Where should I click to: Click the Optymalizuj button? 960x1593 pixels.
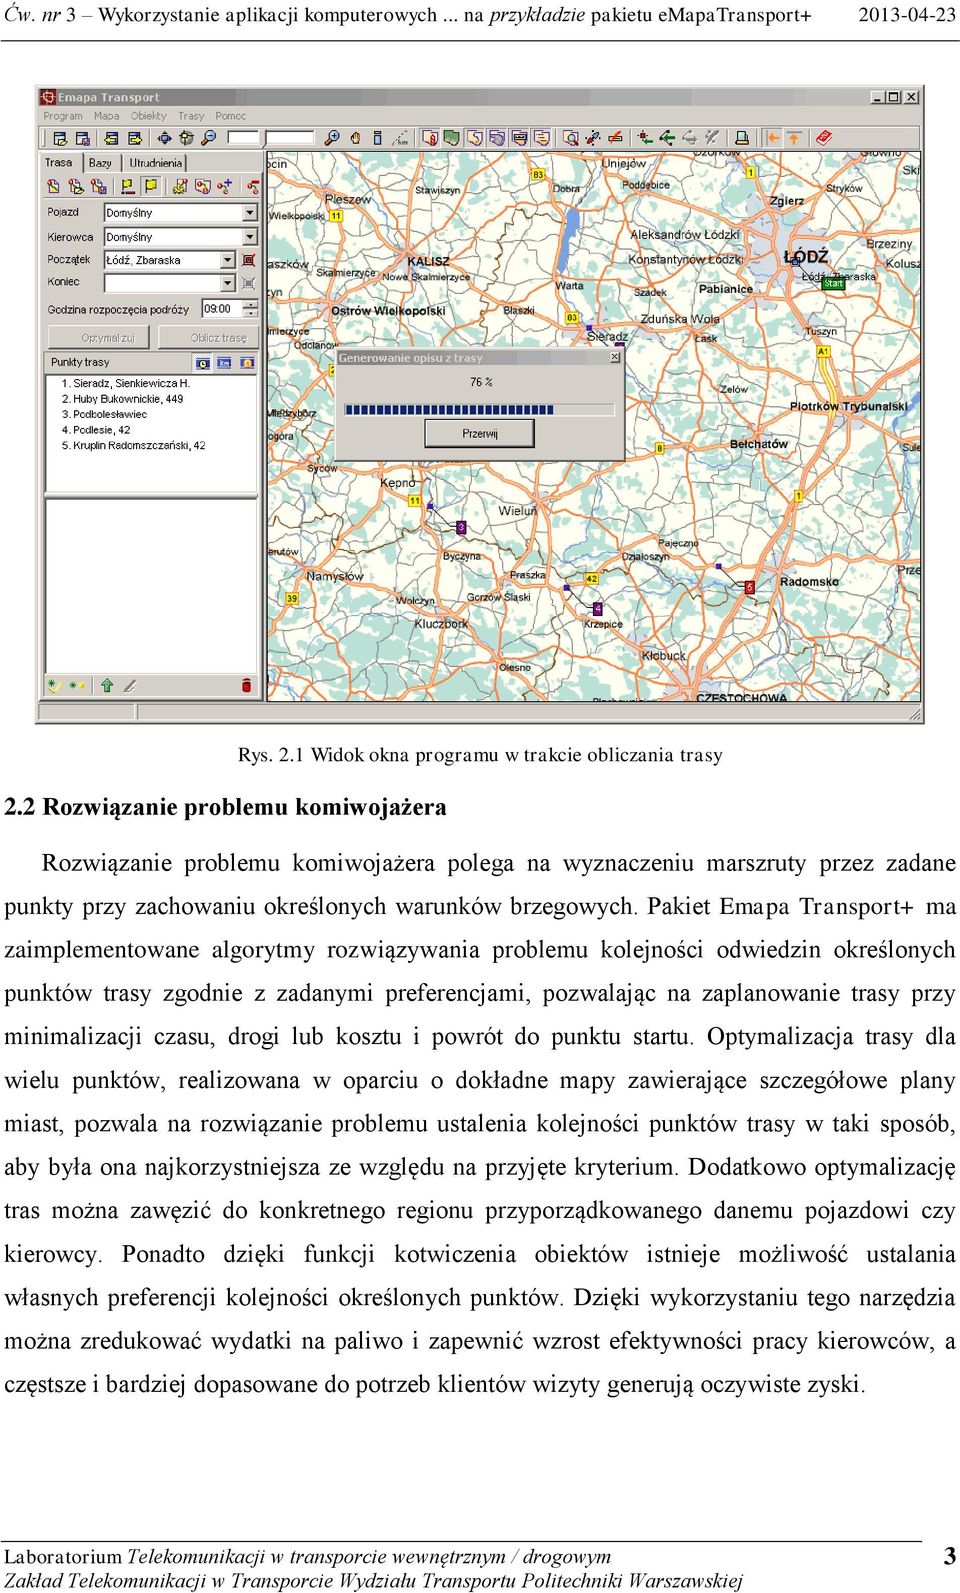click(97, 338)
